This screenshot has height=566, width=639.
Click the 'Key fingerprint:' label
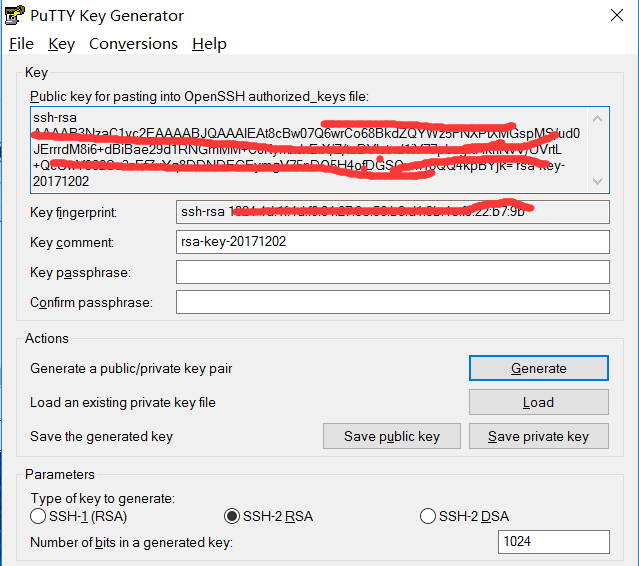click(73, 212)
